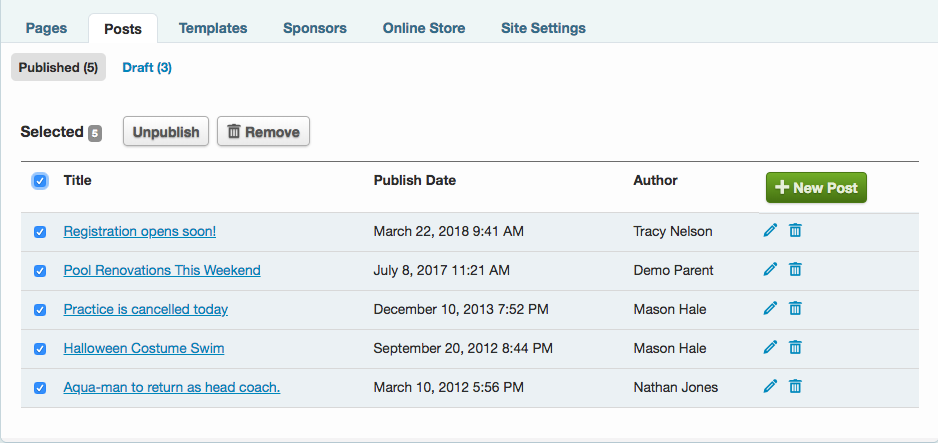Go to Site Settings tab
This screenshot has height=443, width=938.
(x=543, y=28)
